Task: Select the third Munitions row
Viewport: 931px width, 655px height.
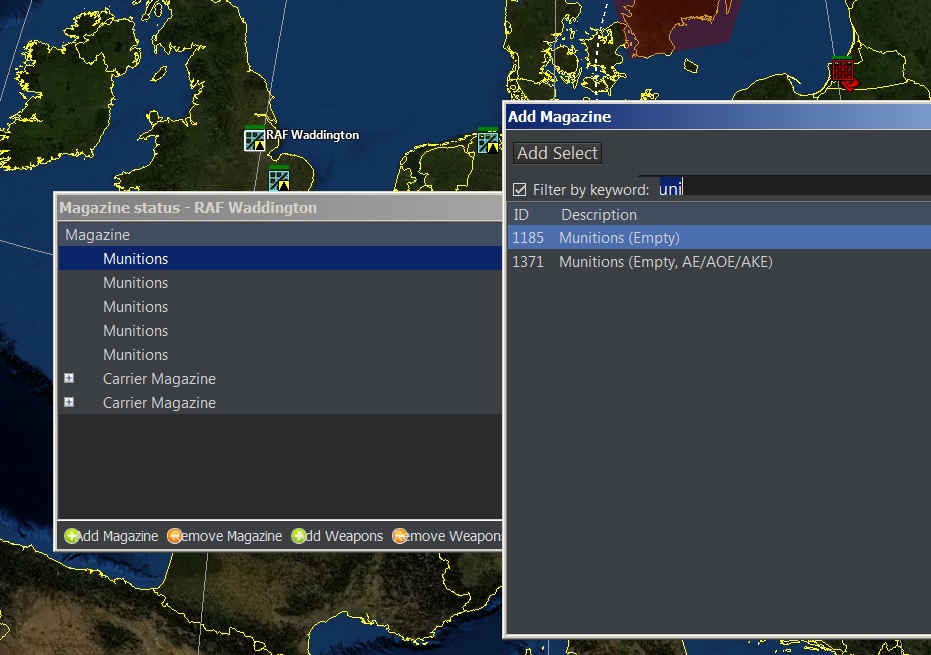Action: [x=280, y=306]
